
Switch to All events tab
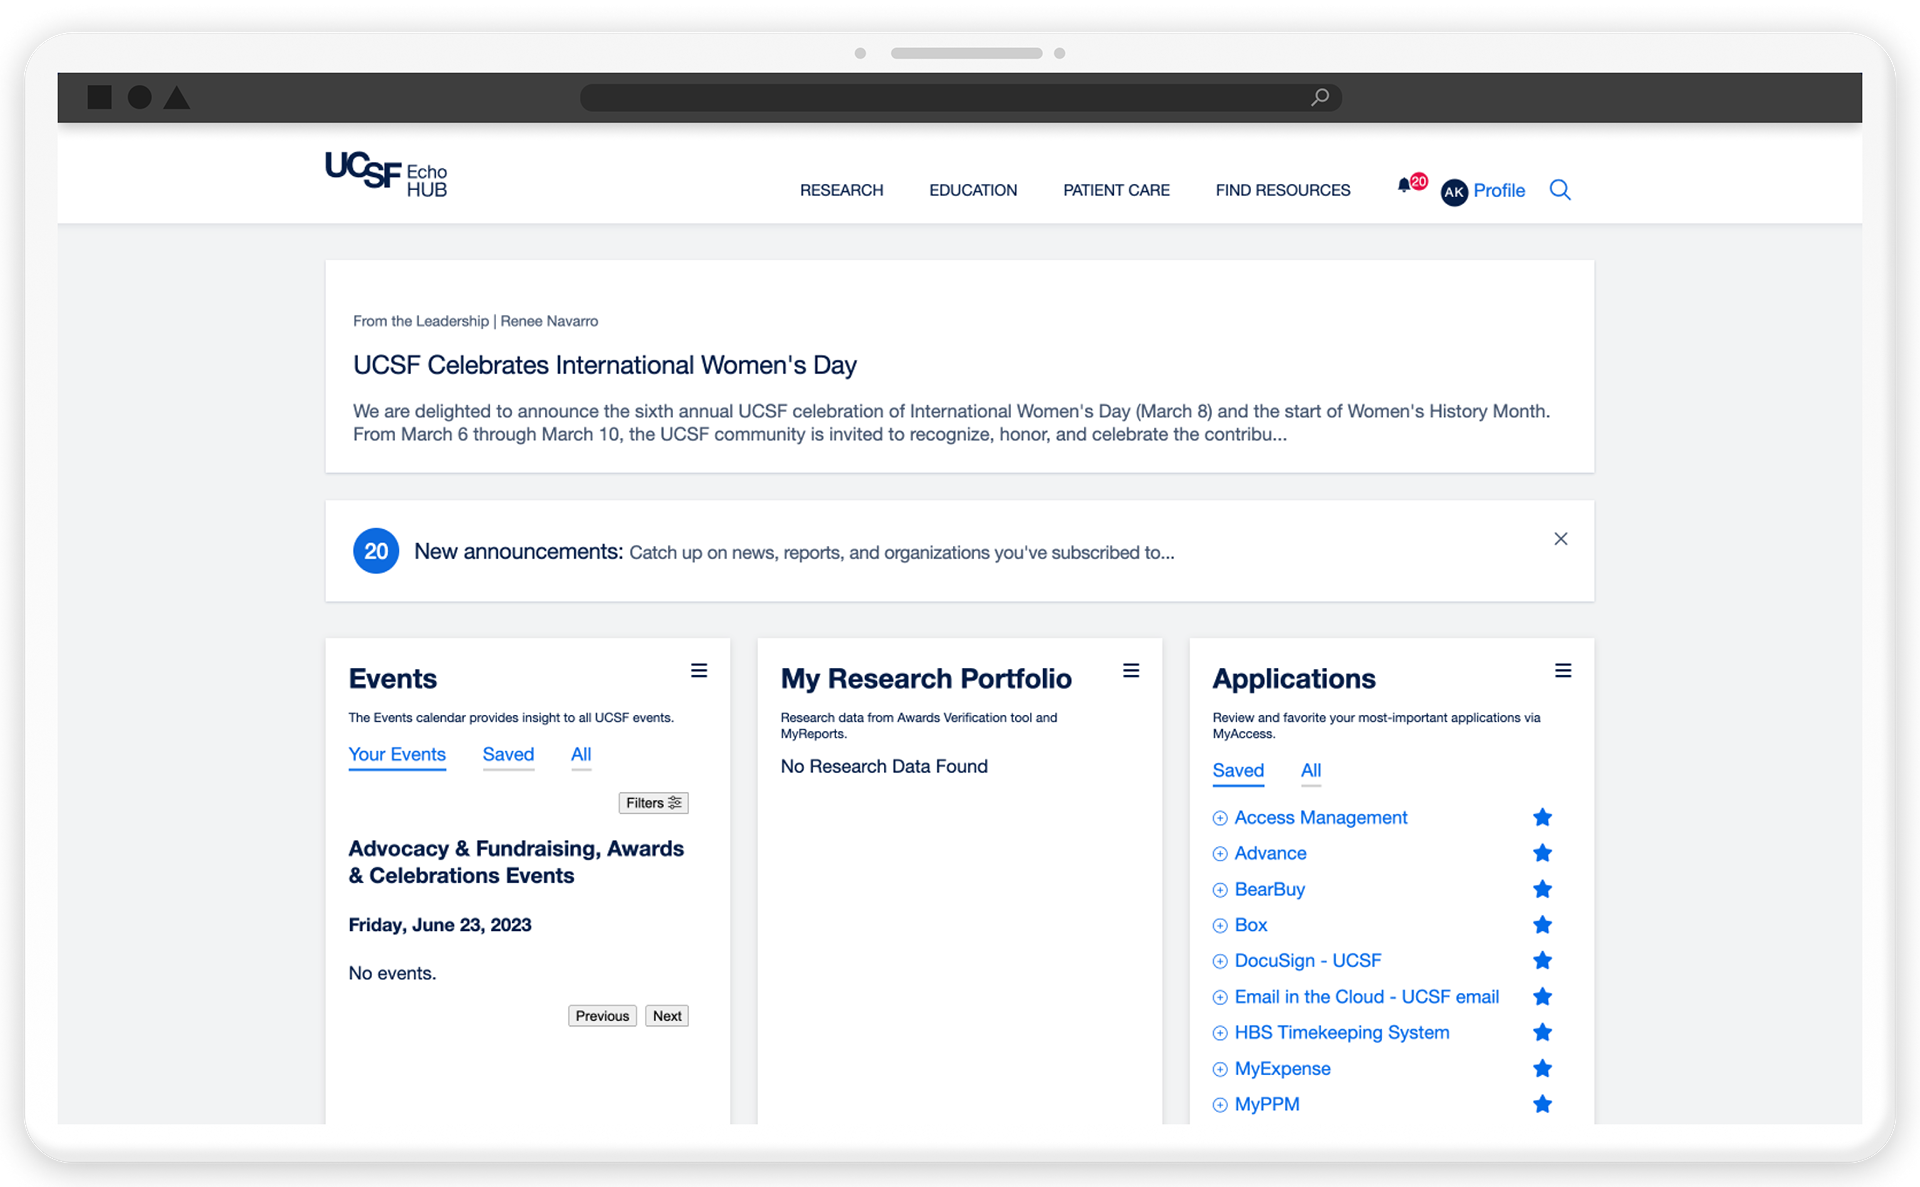coord(581,755)
